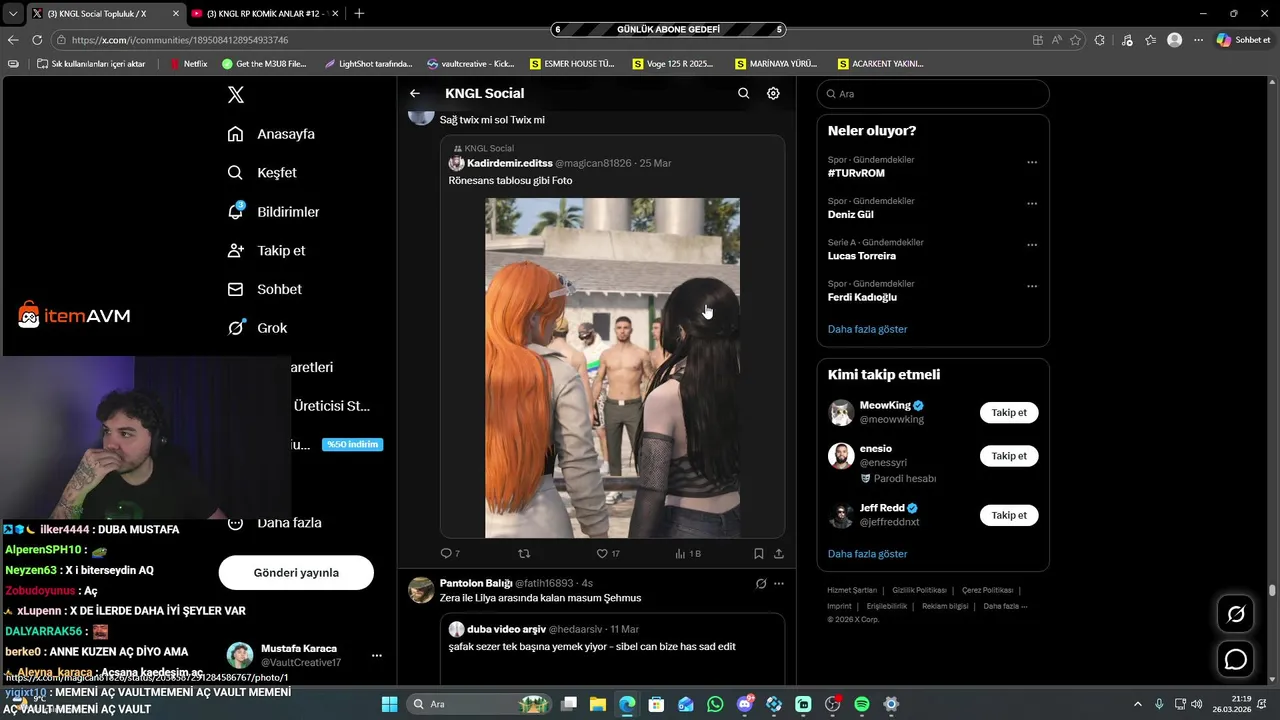
Task: Open more options on Pantolon Balığı post
Action: click(779, 583)
